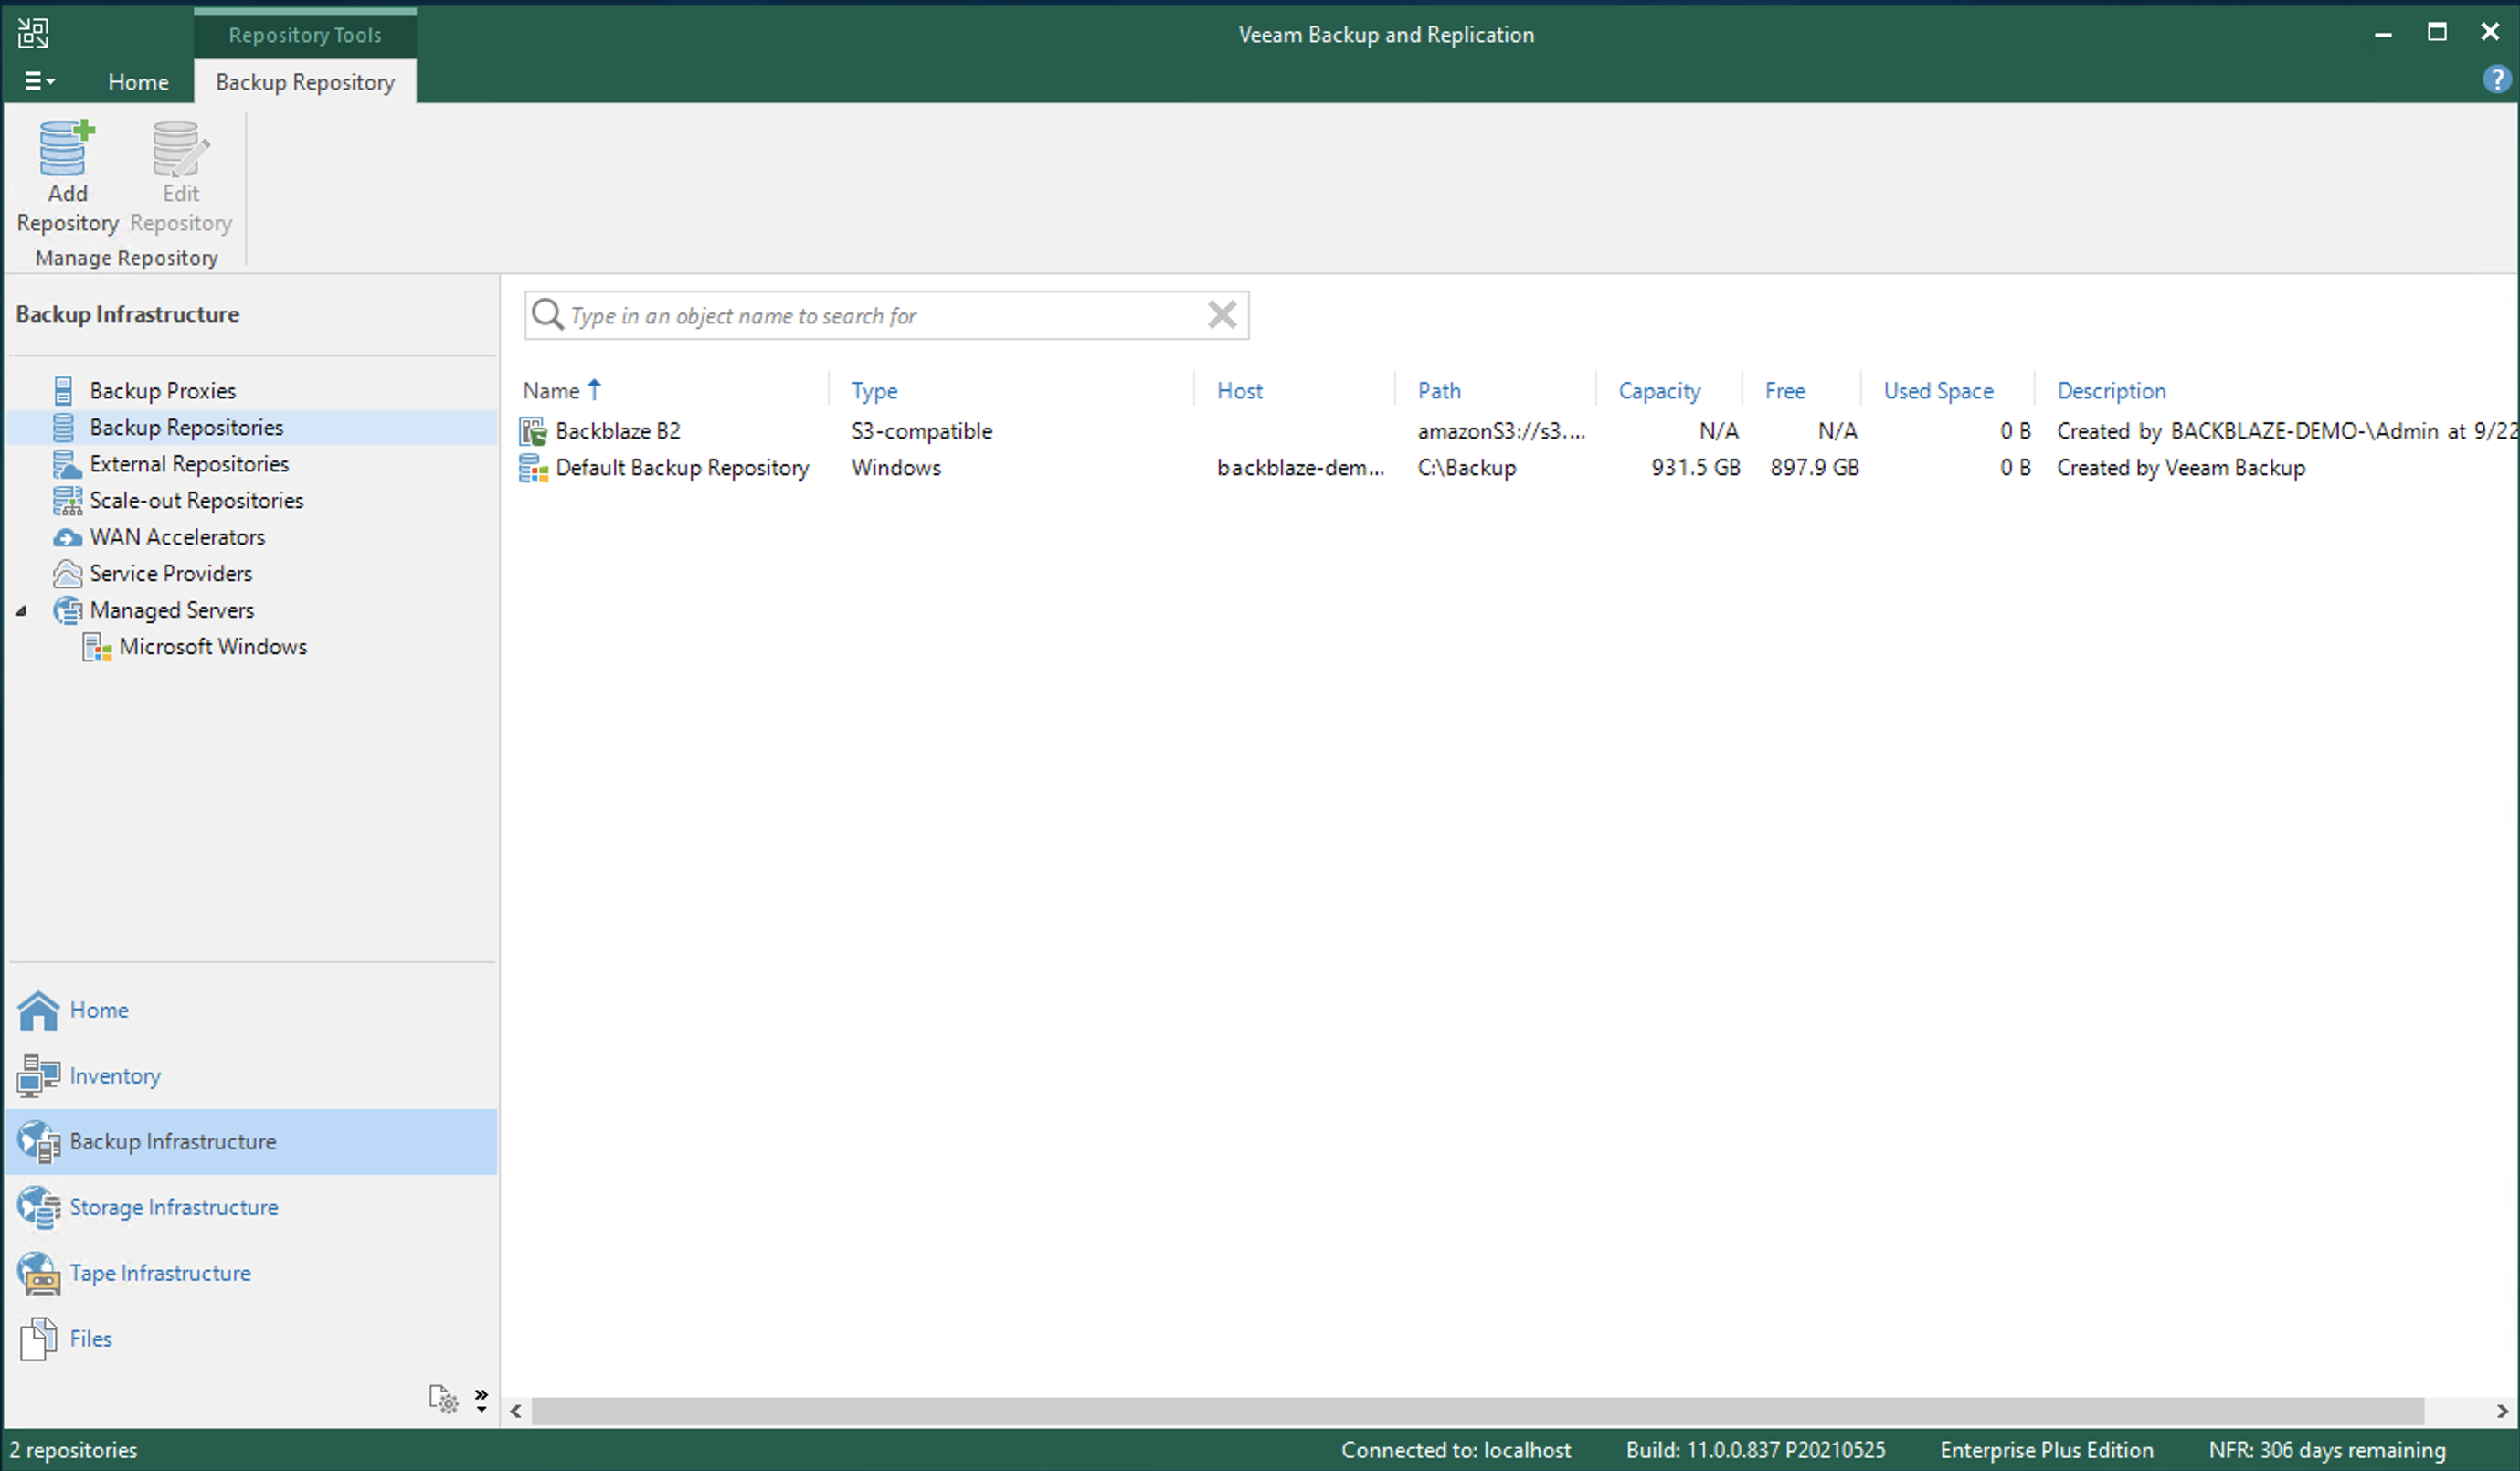Open the Home navigation pane icon

39,1010
